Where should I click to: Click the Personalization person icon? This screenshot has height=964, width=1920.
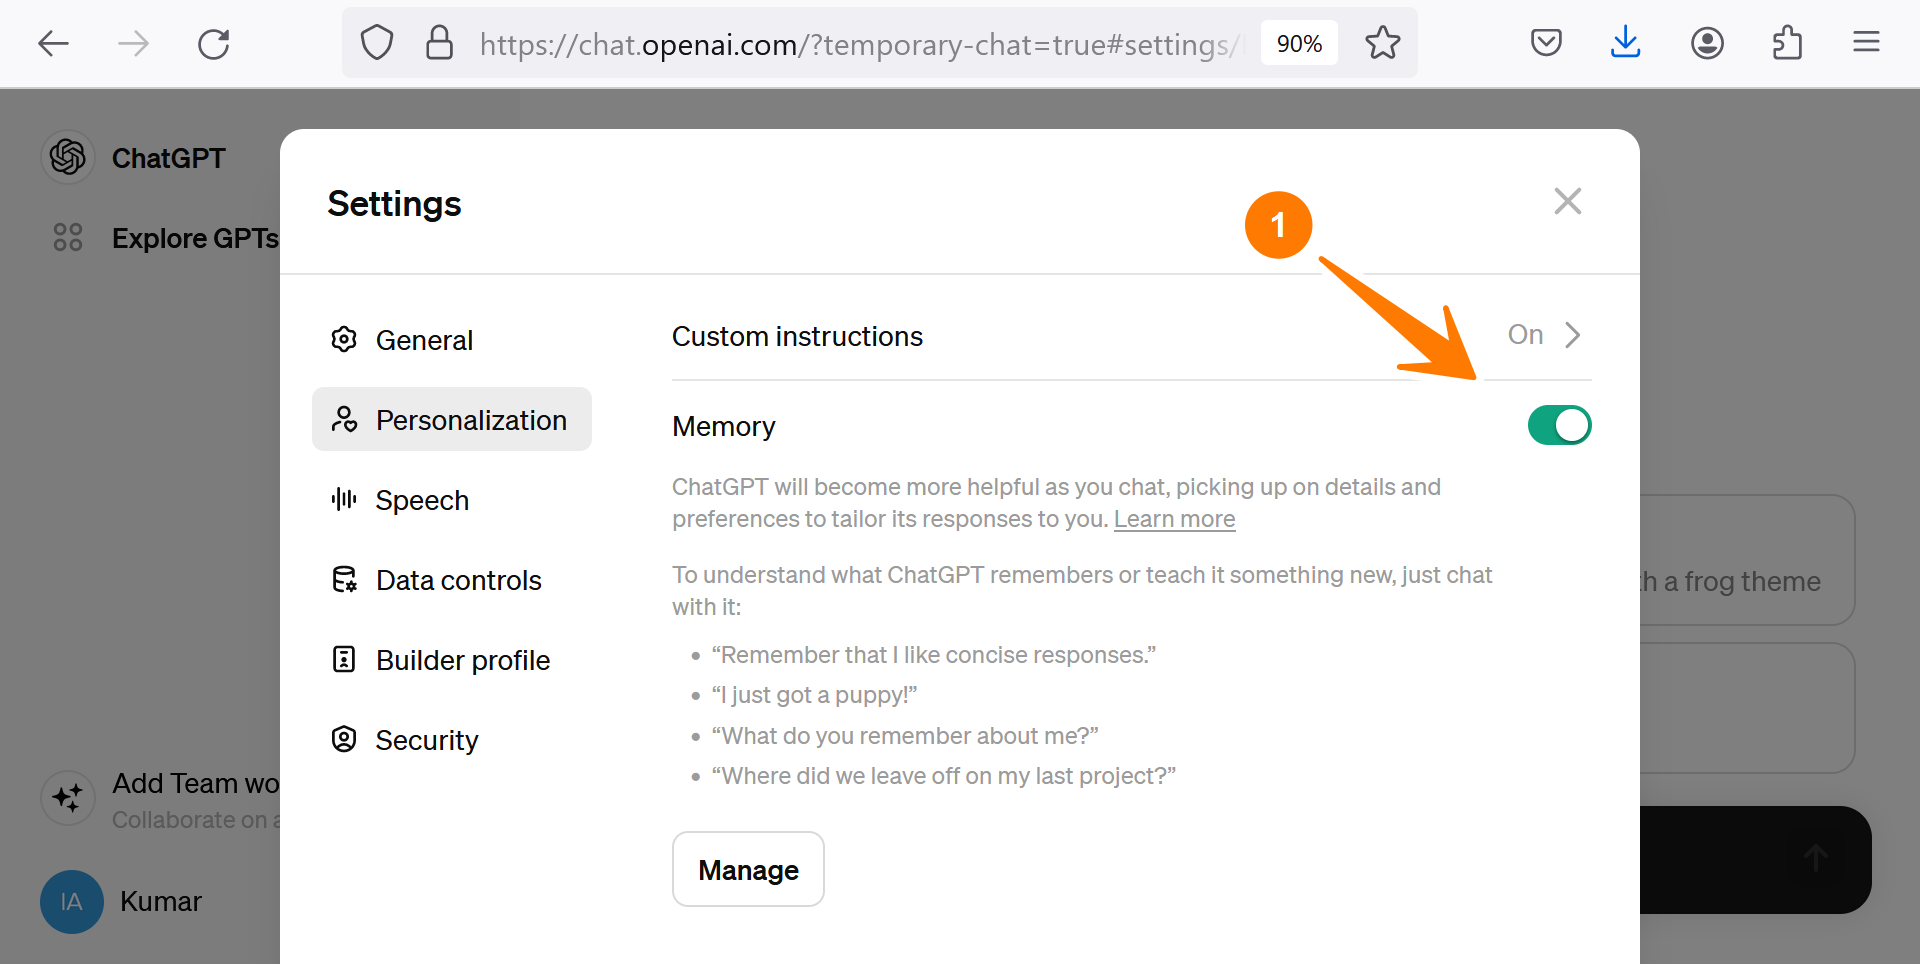click(345, 419)
